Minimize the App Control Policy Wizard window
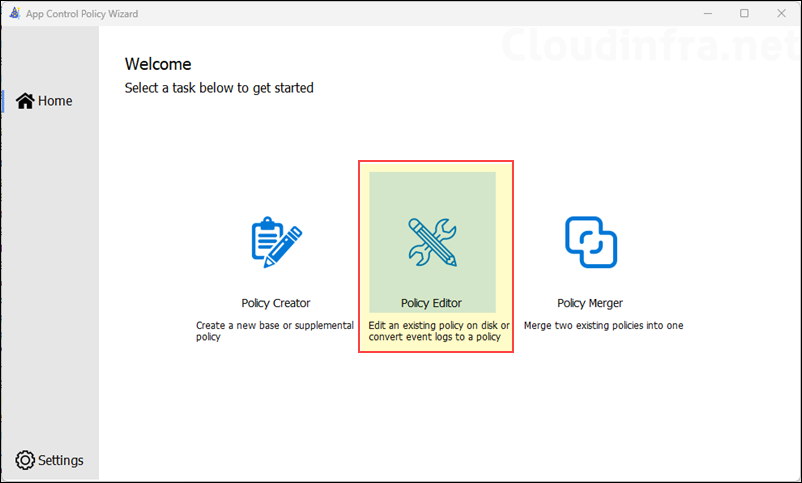This screenshot has height=483, width=802. (697, 14)
